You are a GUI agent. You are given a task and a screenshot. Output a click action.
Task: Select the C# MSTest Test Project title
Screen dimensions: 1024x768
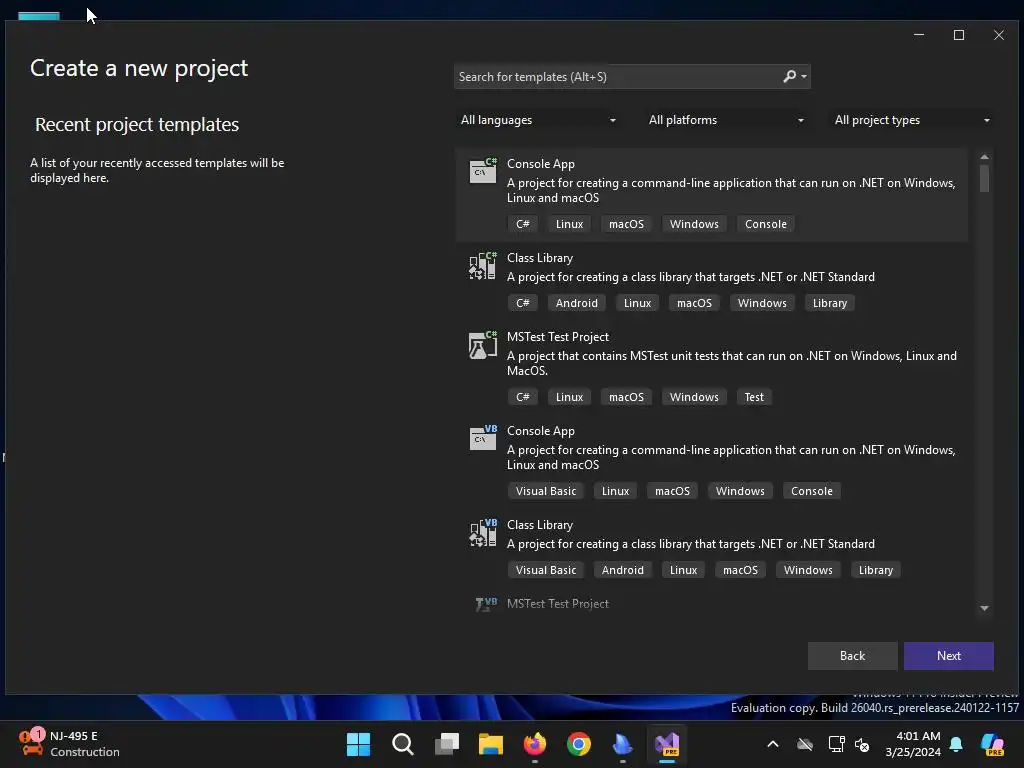coord(558,337)
